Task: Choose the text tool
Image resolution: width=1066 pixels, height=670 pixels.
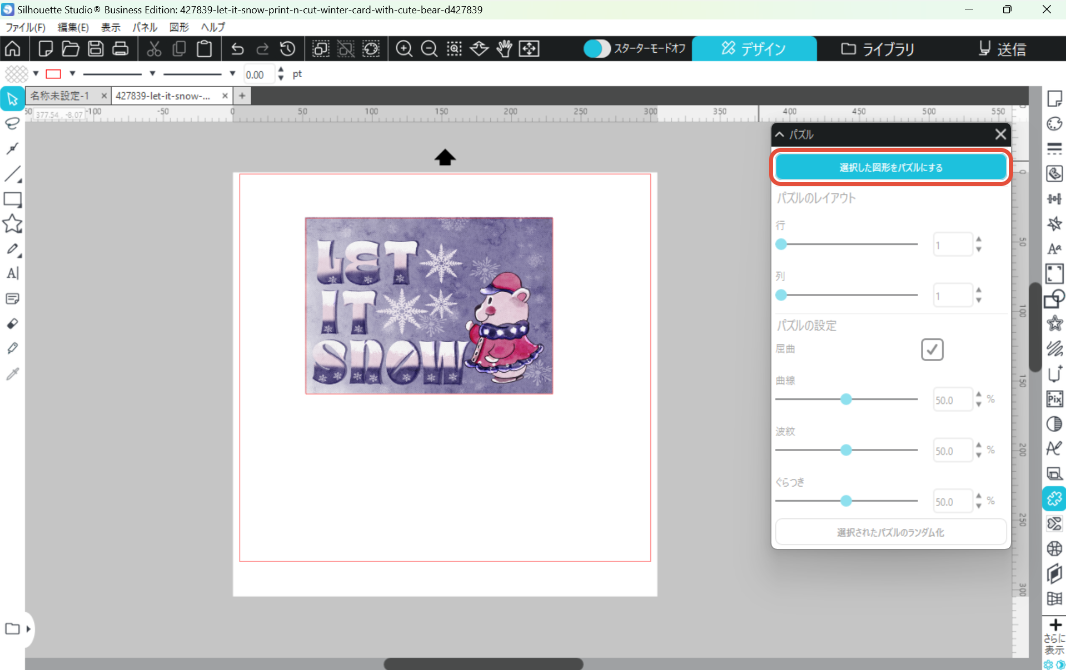Action: tap(12, 274)
